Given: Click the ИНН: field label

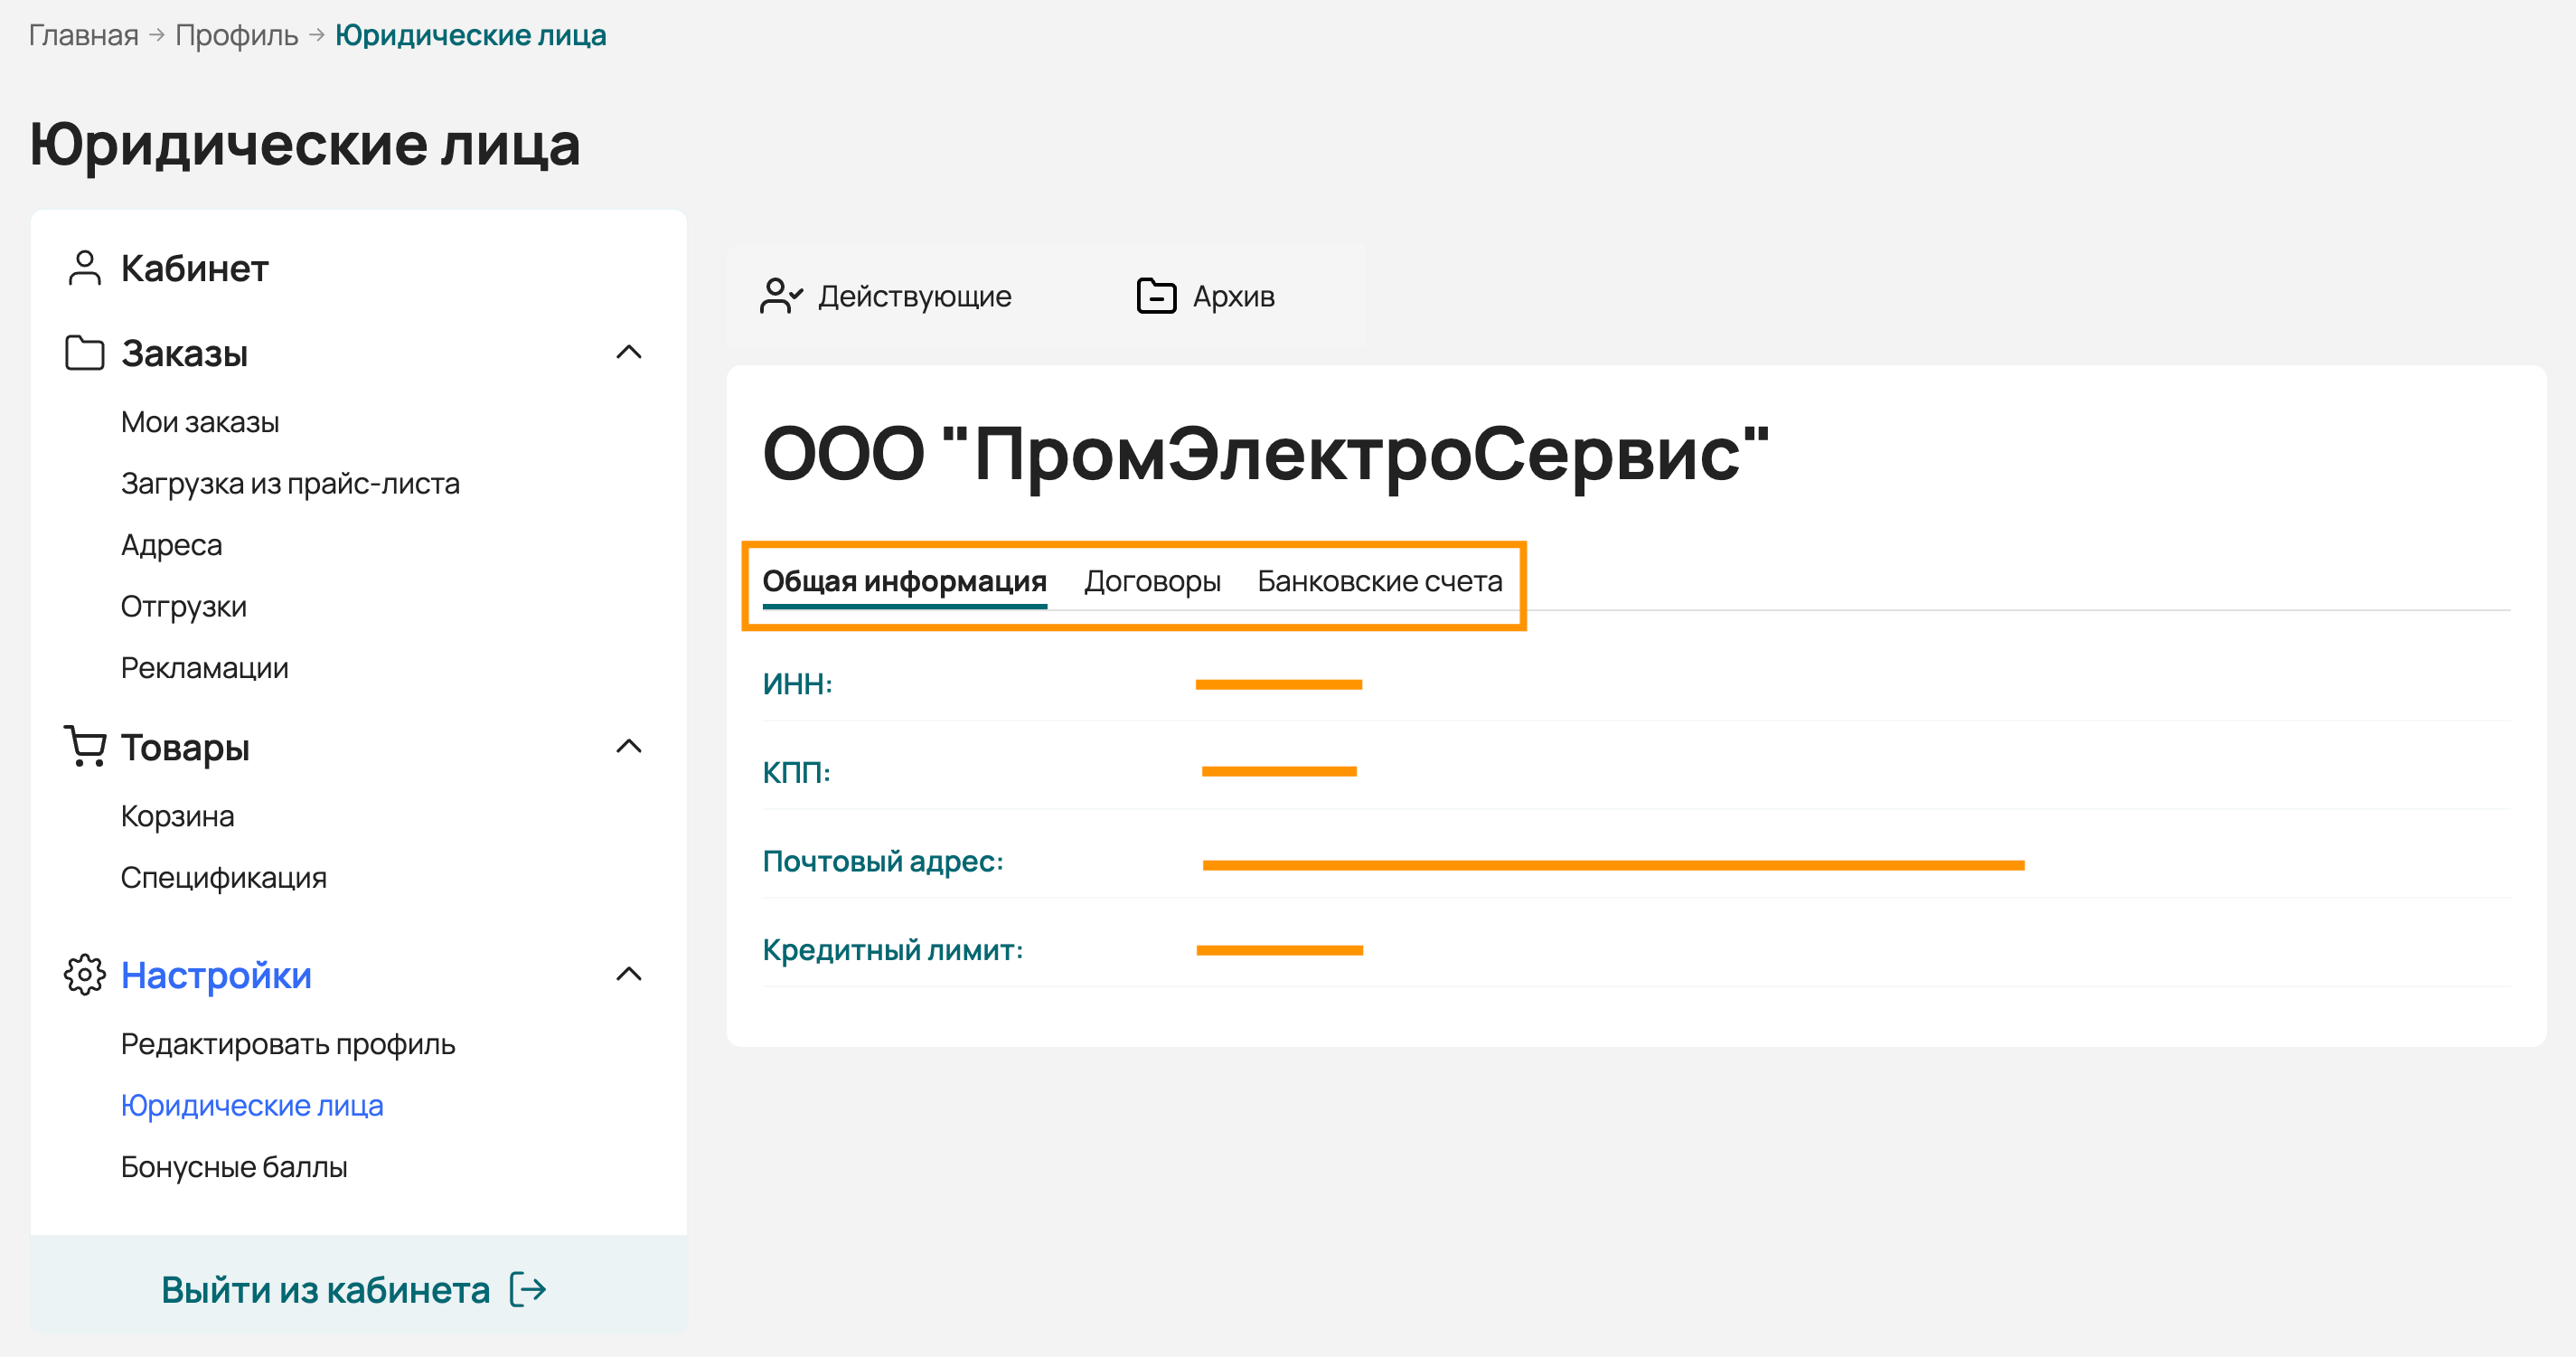Looking at the screenshot, I should pyautogui.click(x=798, y=684).
